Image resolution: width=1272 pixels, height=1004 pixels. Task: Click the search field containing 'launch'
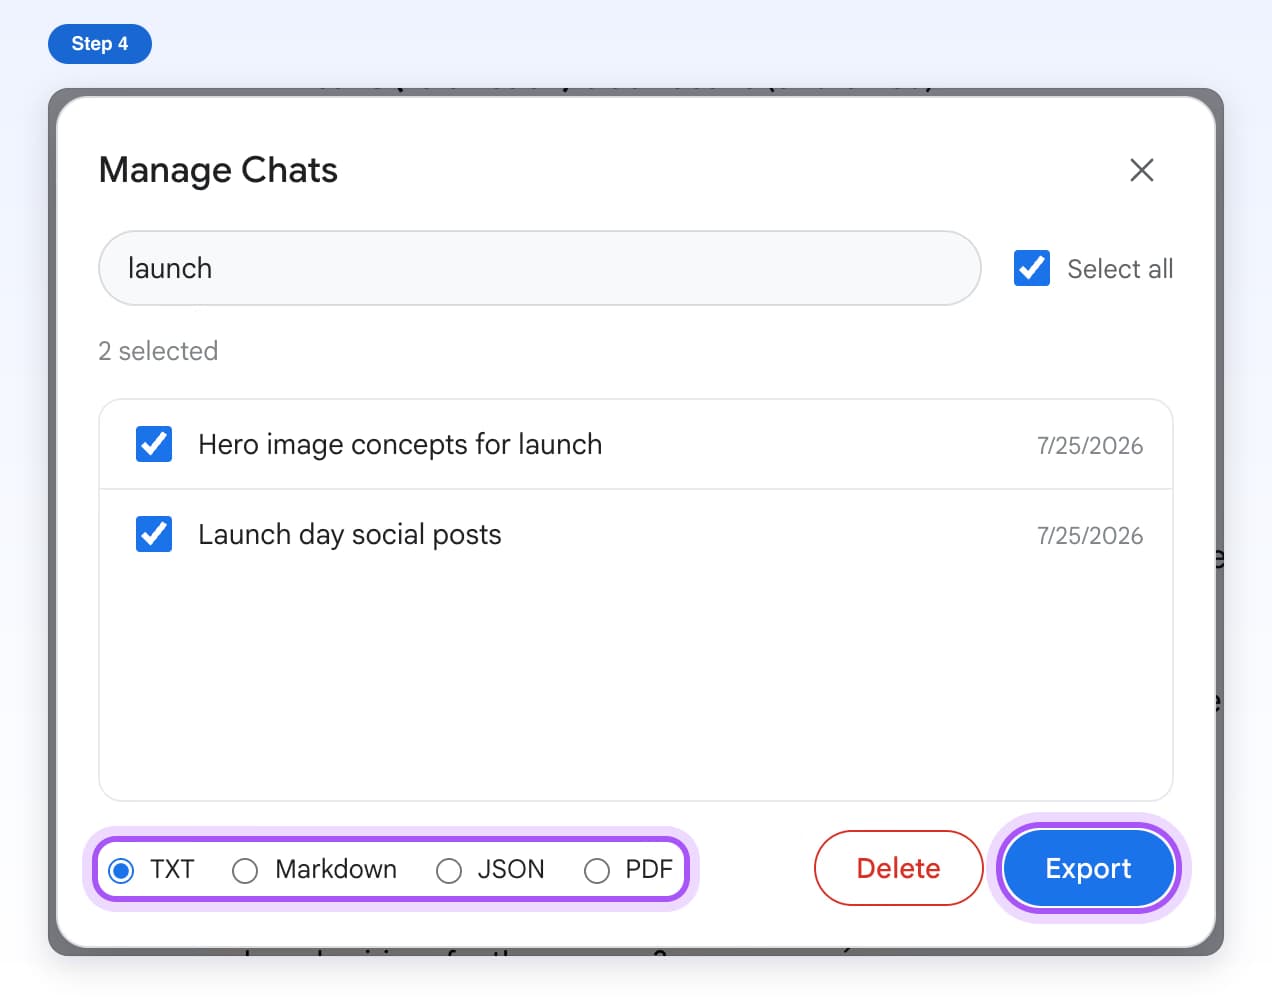tap(539, 268)
